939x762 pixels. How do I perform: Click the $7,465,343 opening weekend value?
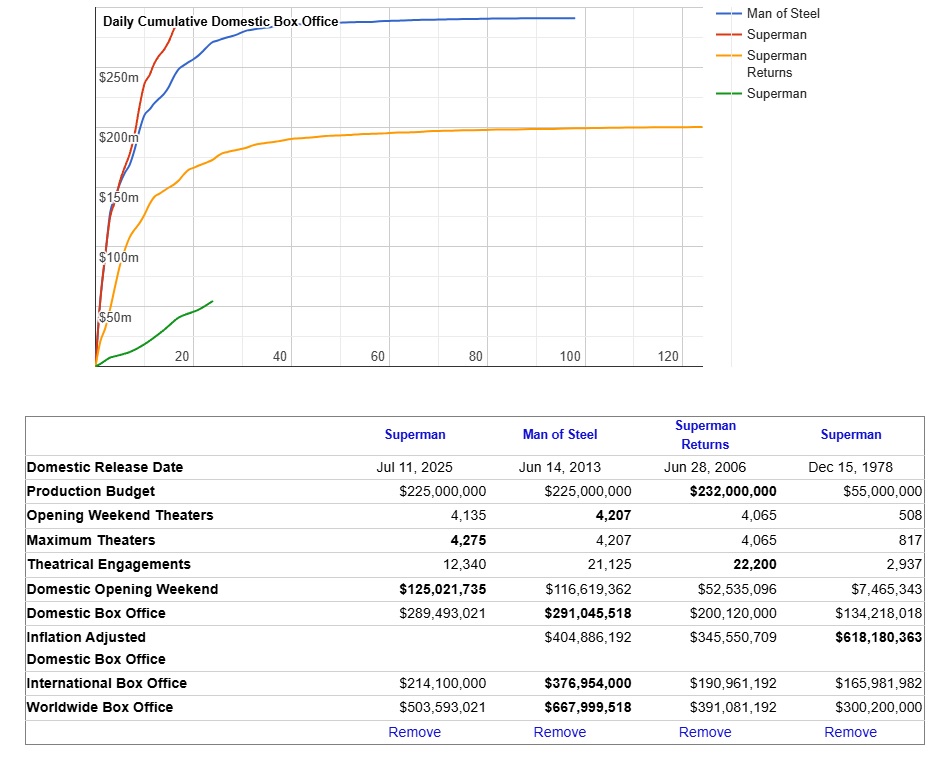click(x=886, y=589)
